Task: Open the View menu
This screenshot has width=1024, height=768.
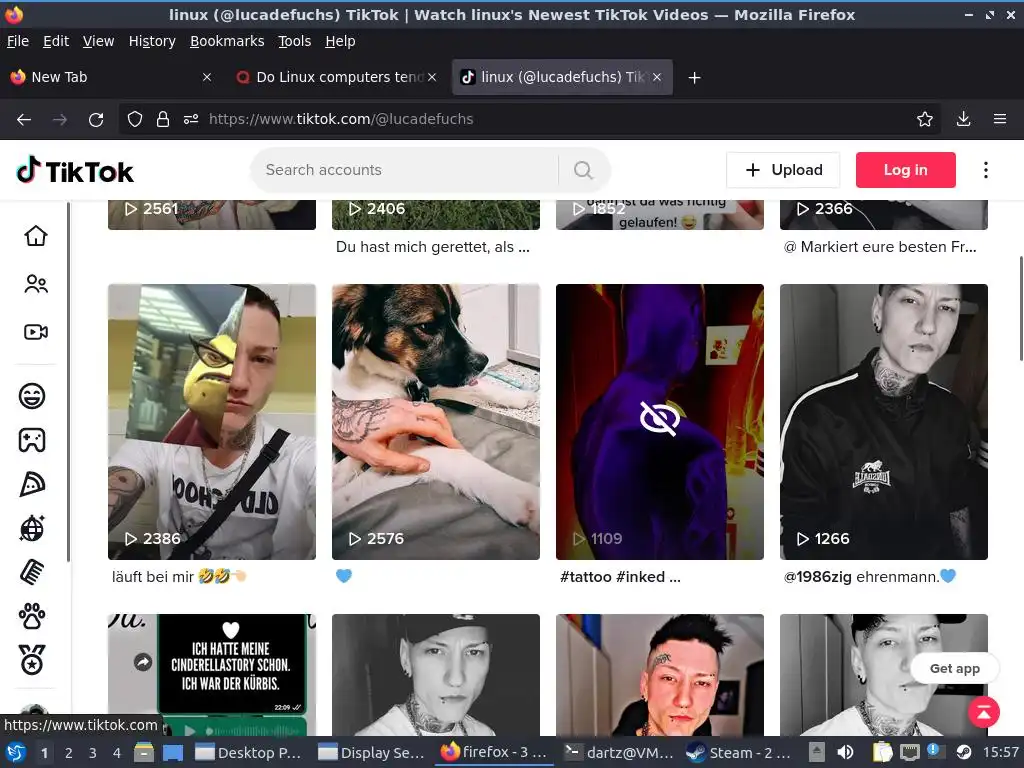Action: 98,41
